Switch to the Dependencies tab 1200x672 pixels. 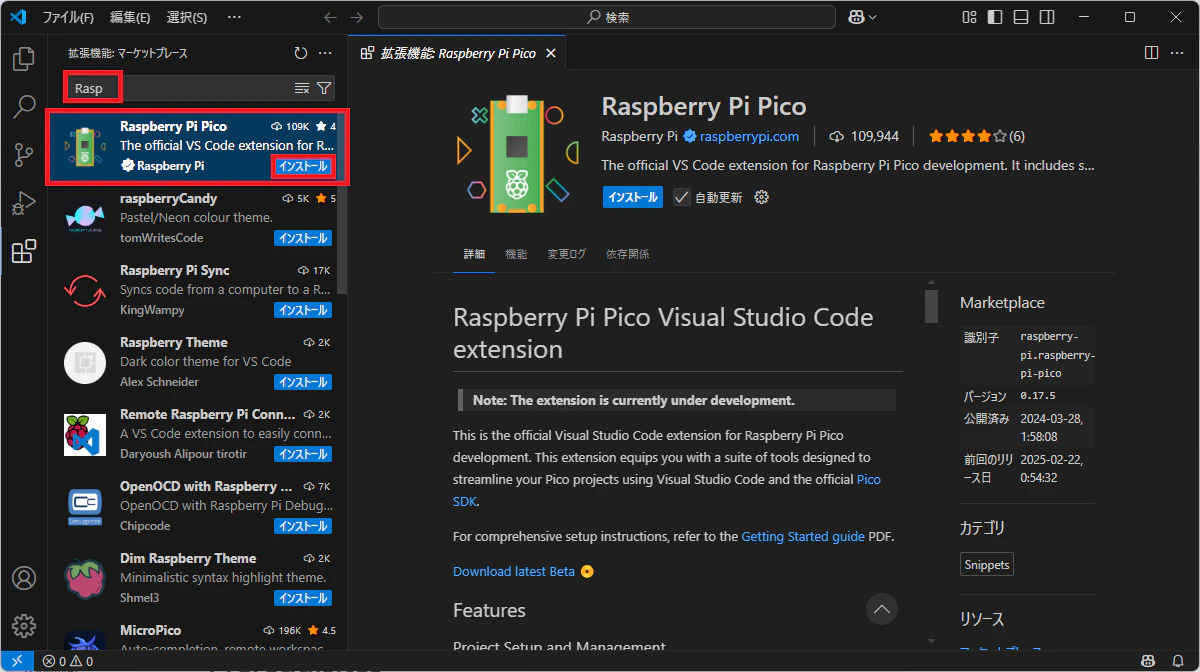click(x=627, y=254)
